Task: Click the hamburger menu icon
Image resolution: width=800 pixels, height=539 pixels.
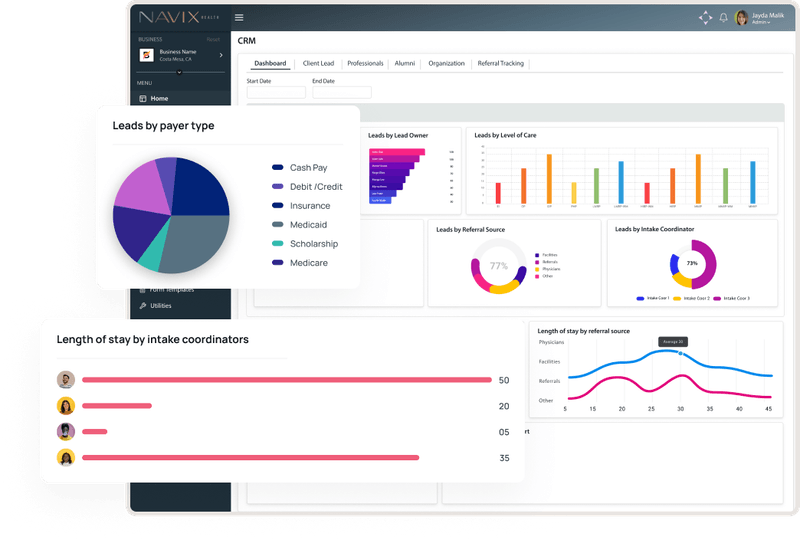Action: pyautogui.click(x=239, y=17)
